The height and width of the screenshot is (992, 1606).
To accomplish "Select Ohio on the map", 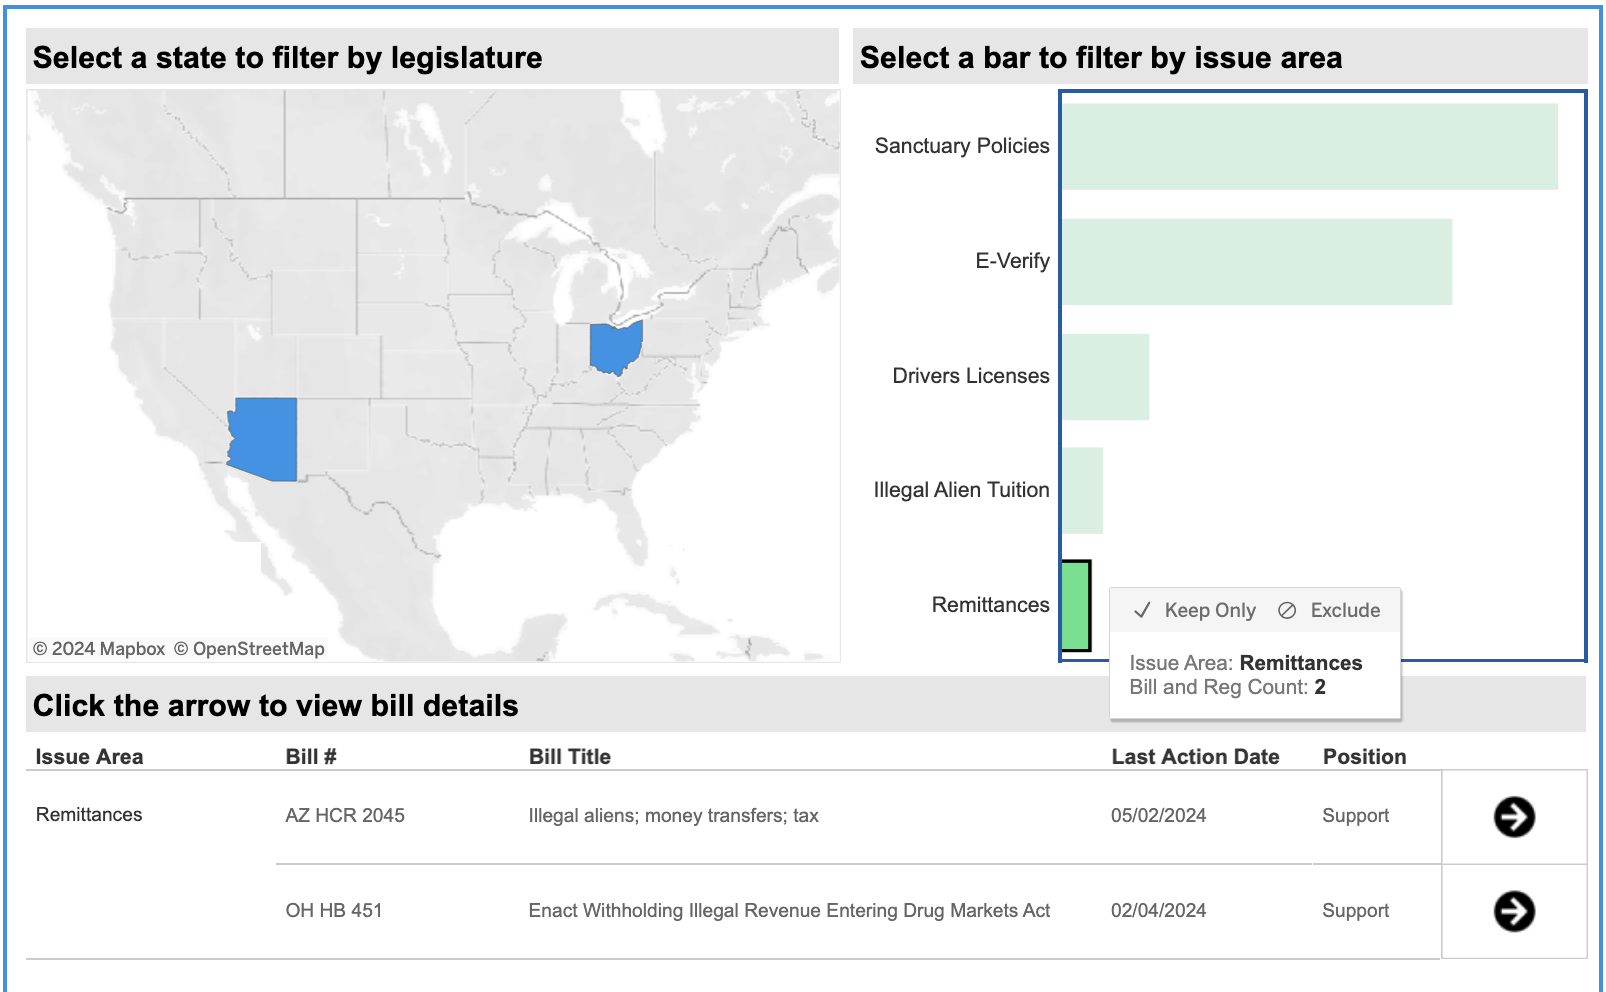I will pyautogui.click(x=614, y=347).
